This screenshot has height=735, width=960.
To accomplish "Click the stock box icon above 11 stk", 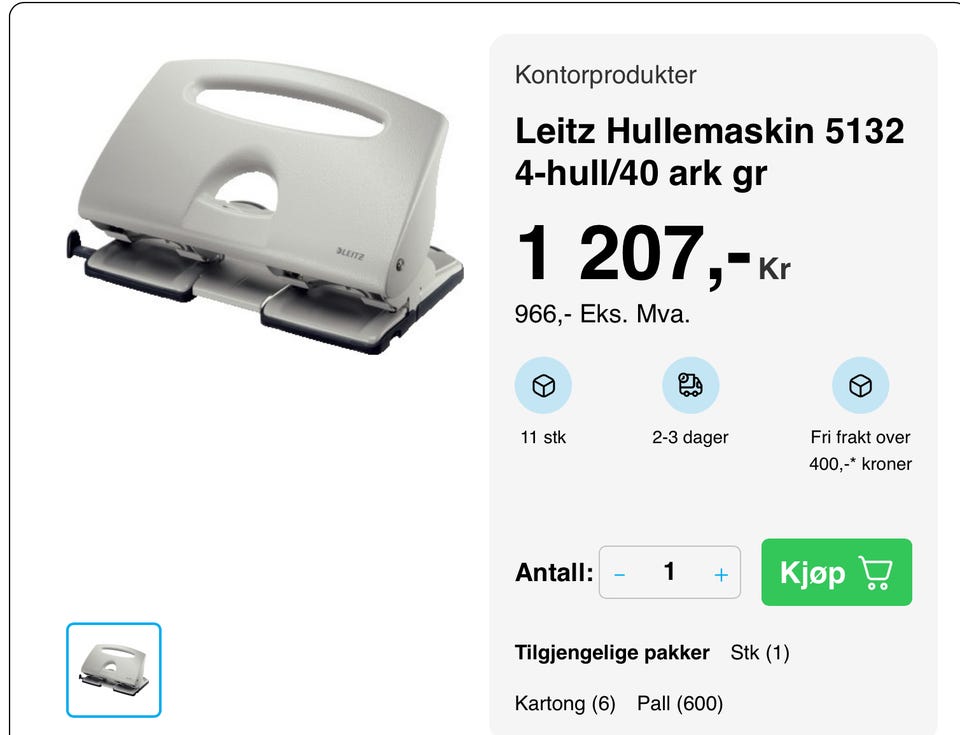I will [x=543, y=385].
